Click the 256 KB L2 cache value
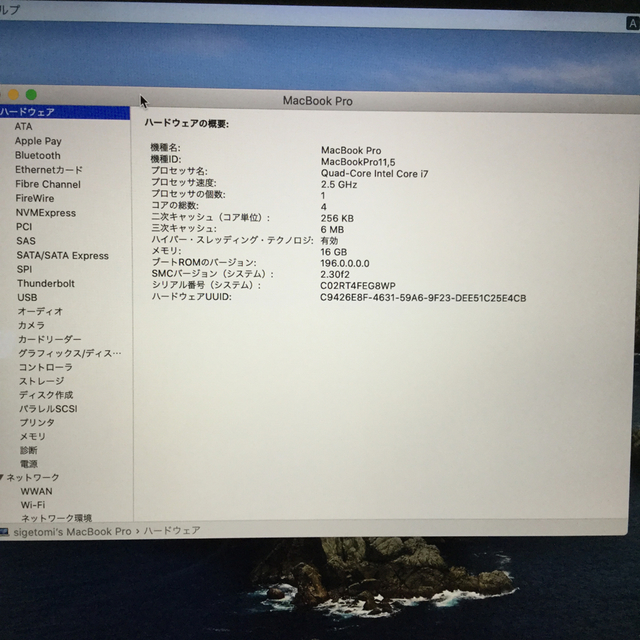The image size is (640, 640). pos(337,218)
